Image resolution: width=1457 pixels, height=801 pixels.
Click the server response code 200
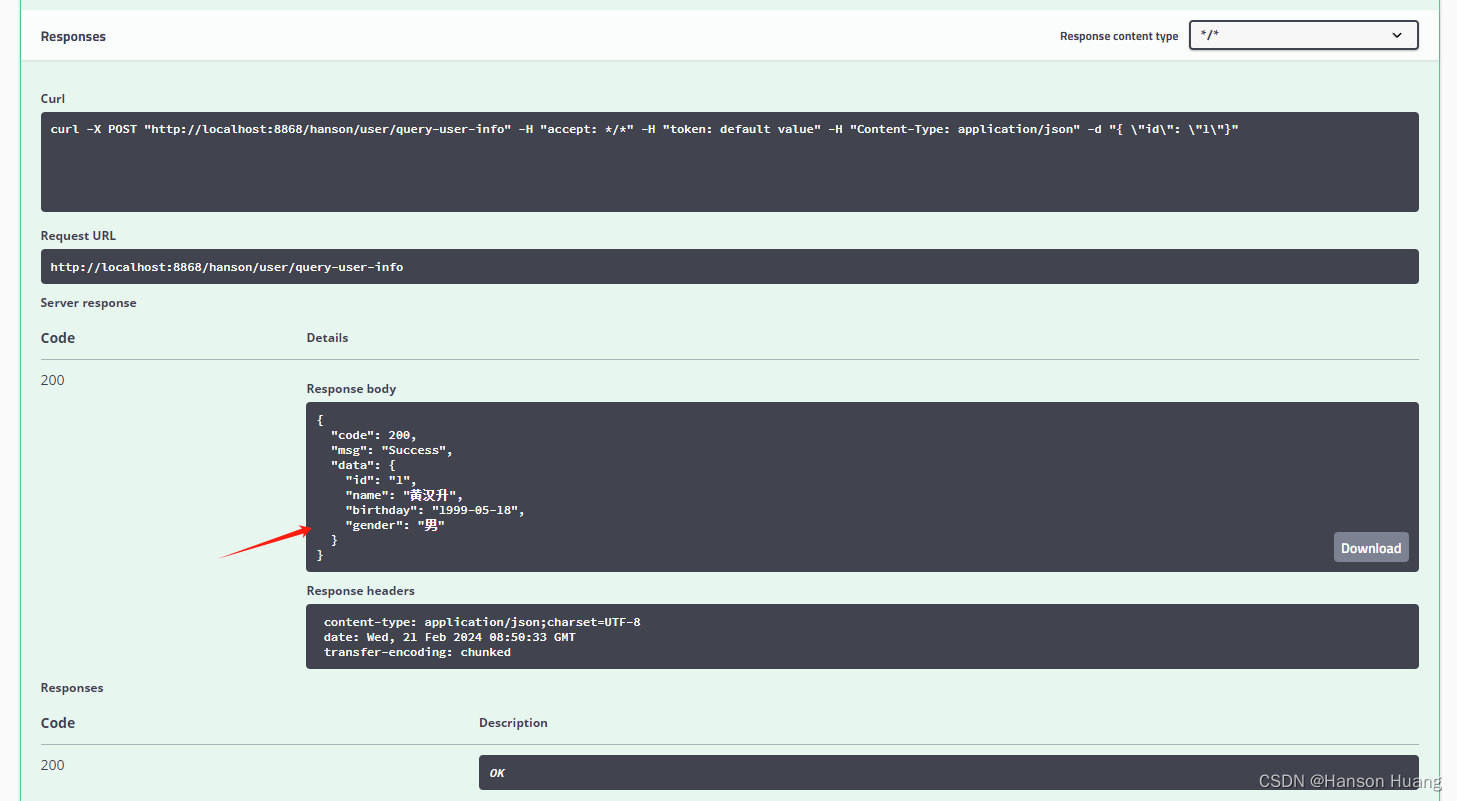tap(52, 380)
